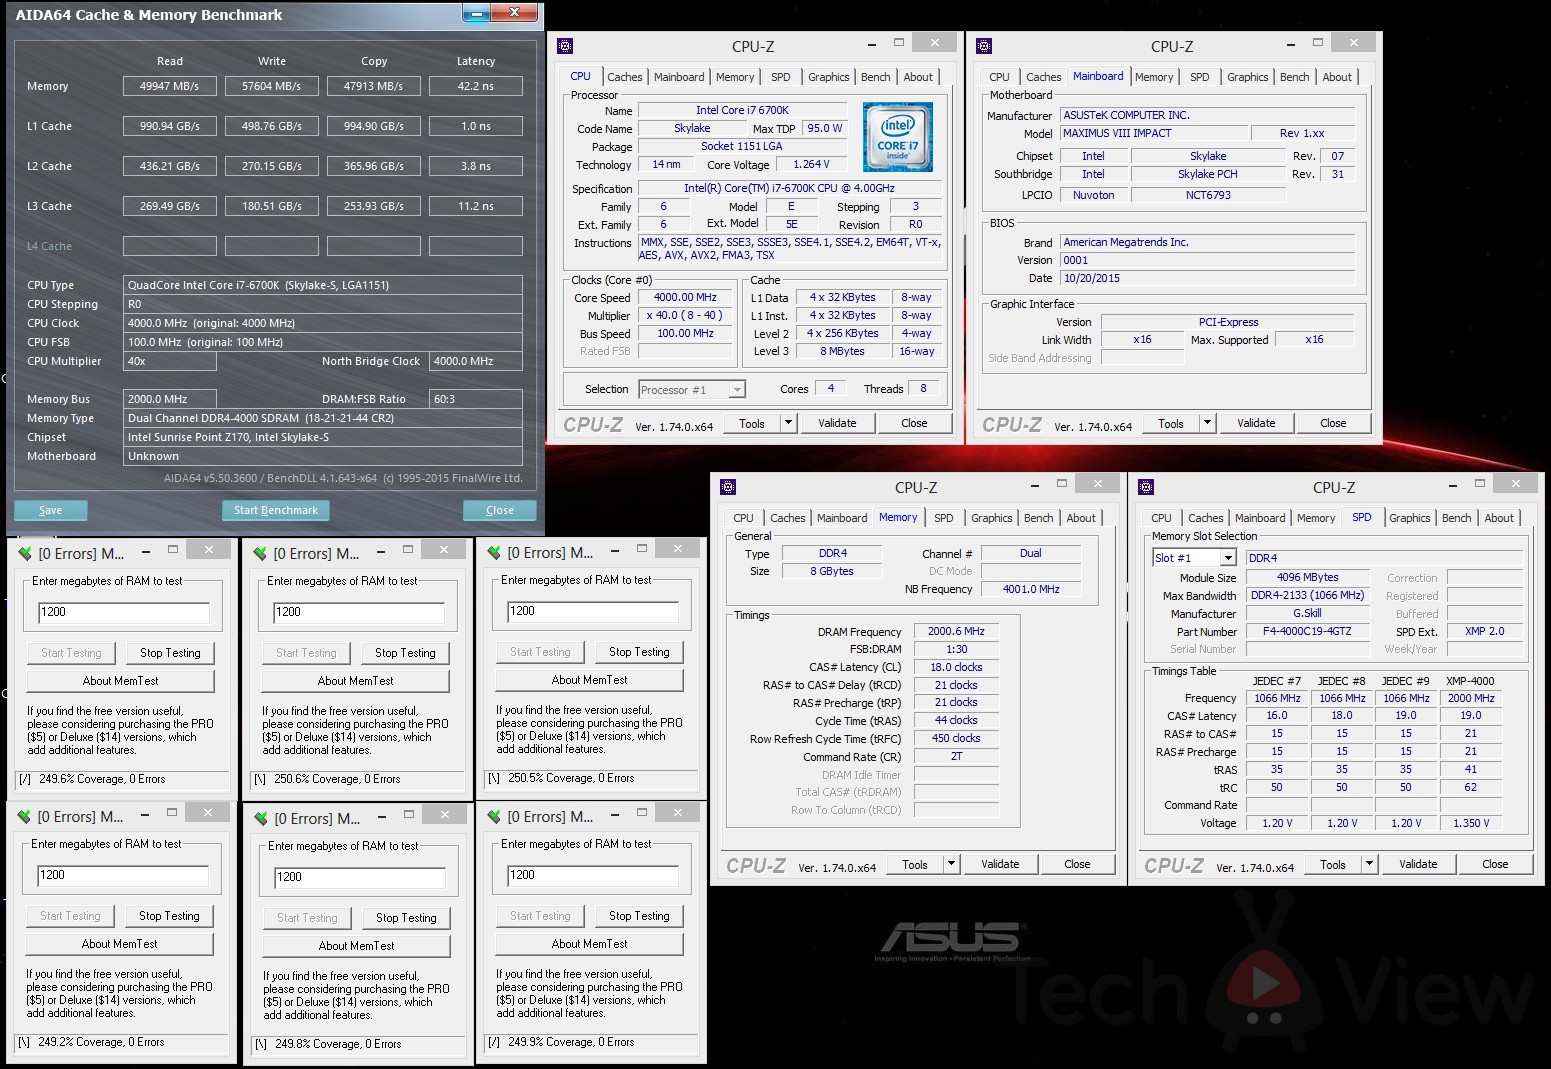Click the Core Speed value 4000.00 MHz

coord(686,298)
